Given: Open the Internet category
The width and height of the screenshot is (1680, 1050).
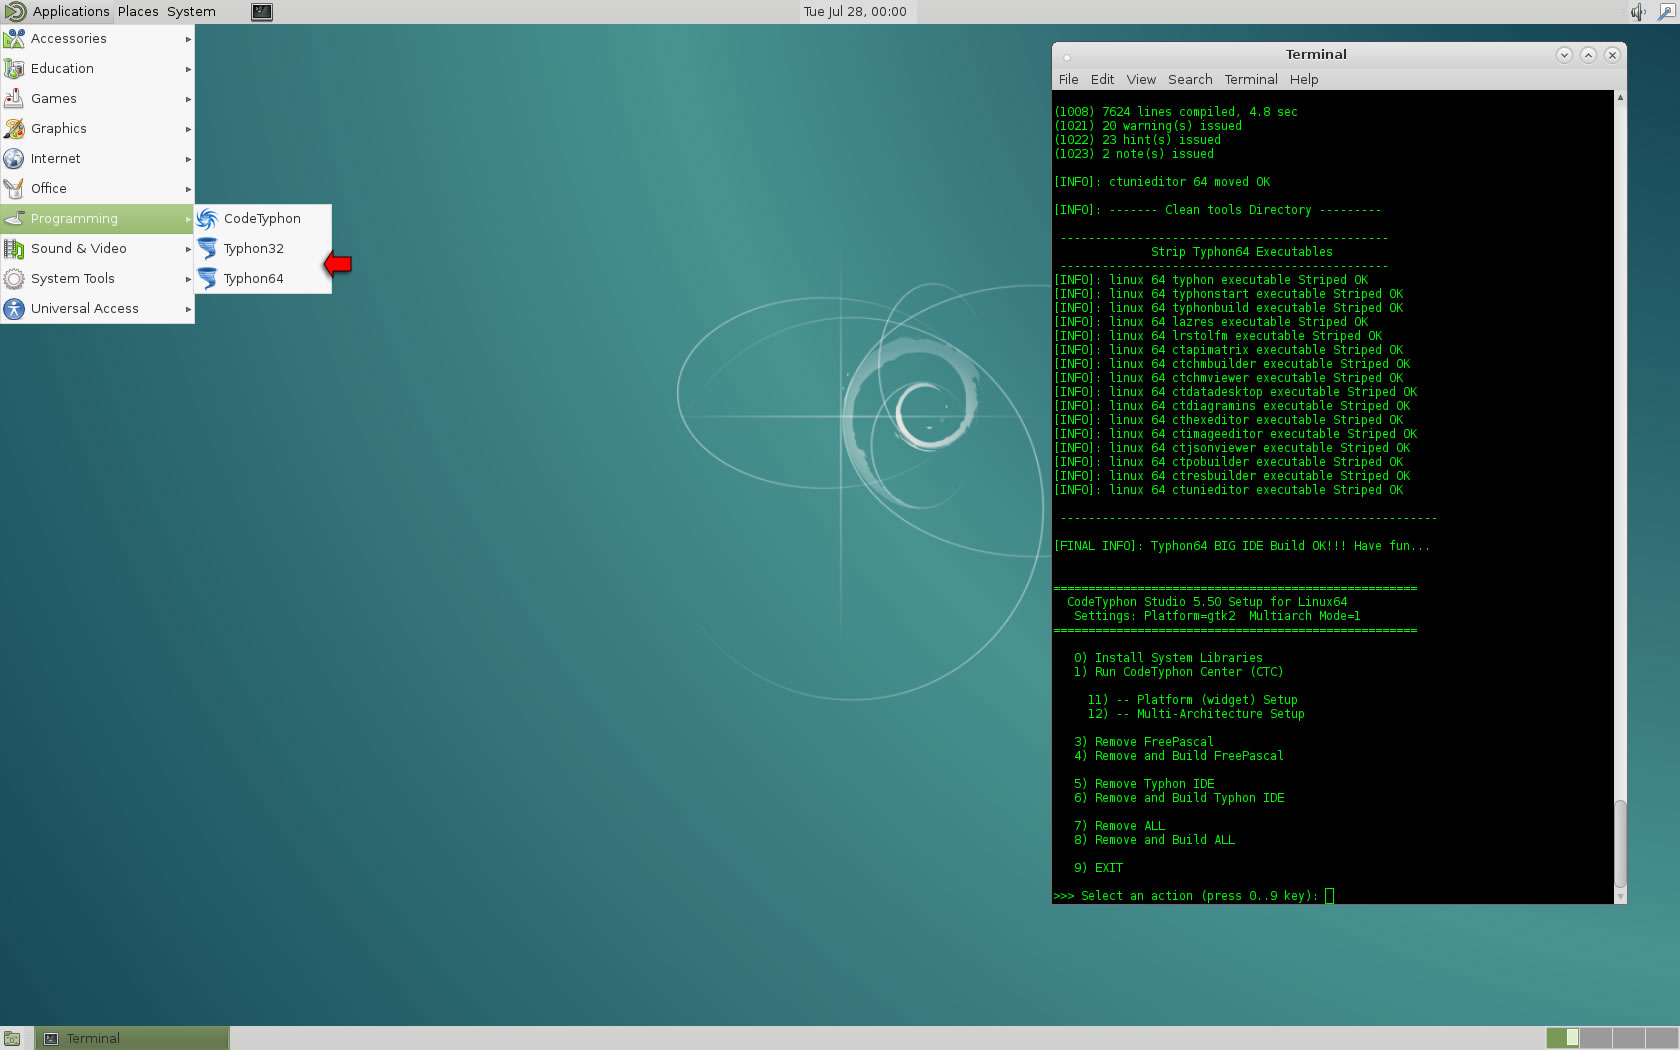Looking at the screenshot, I should coord(97,159).
